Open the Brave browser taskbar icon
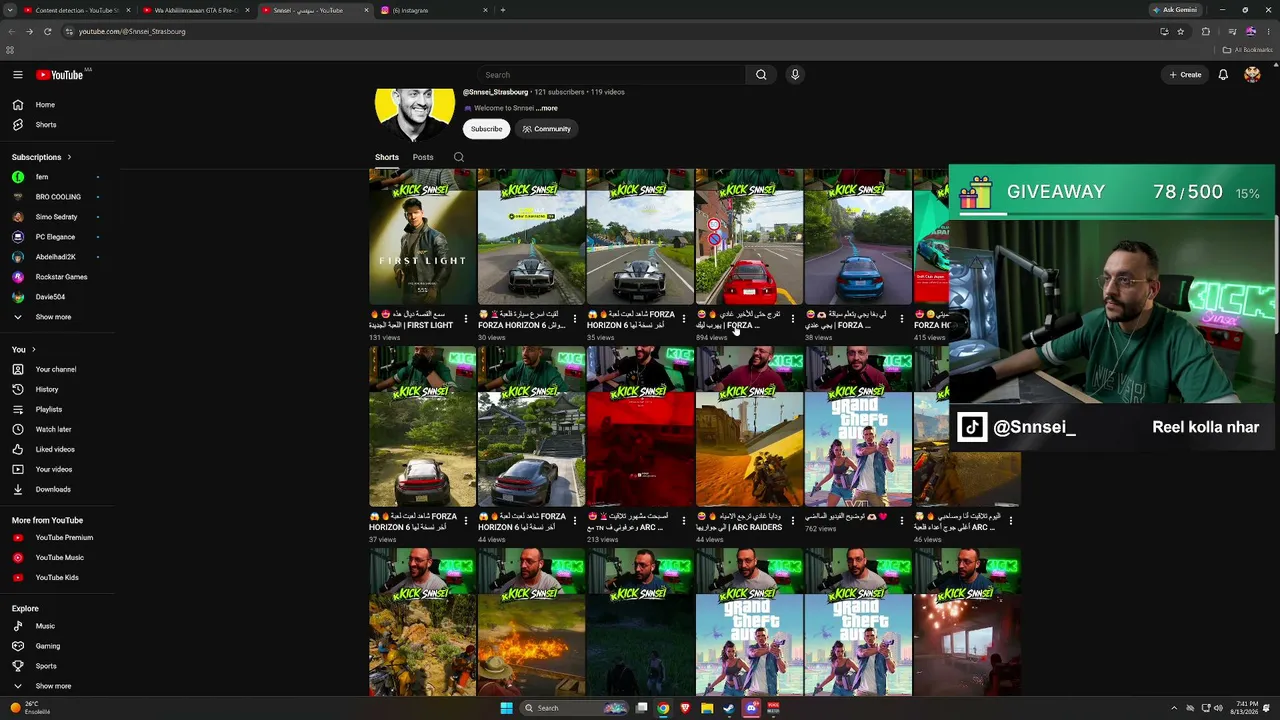The height and width of the screenshot is (720, 1280). coord(685,708)
